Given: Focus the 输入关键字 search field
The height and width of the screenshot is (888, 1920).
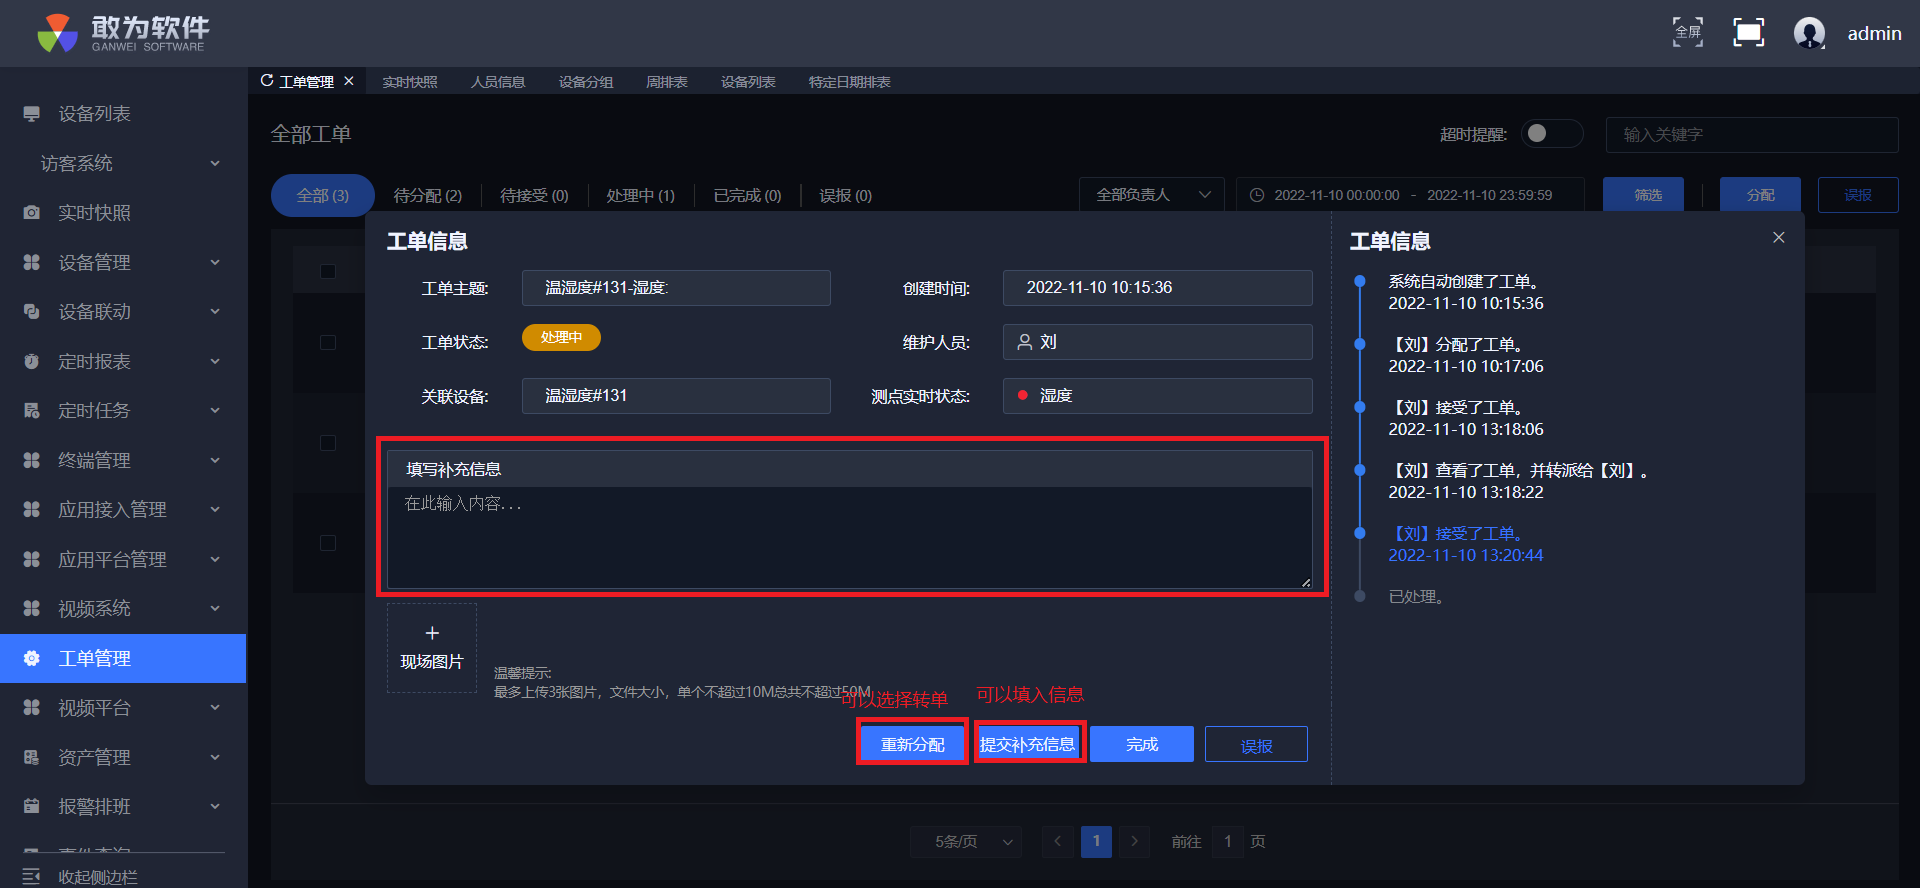Looking at the screenshot, I should [x=1752, y=135].
